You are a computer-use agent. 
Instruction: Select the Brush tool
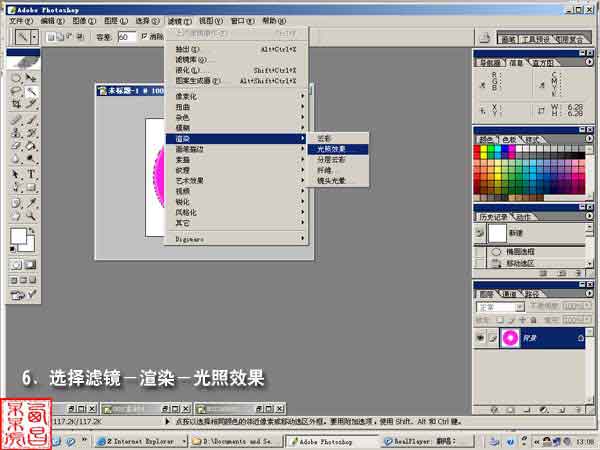click(x=31, y=120)
